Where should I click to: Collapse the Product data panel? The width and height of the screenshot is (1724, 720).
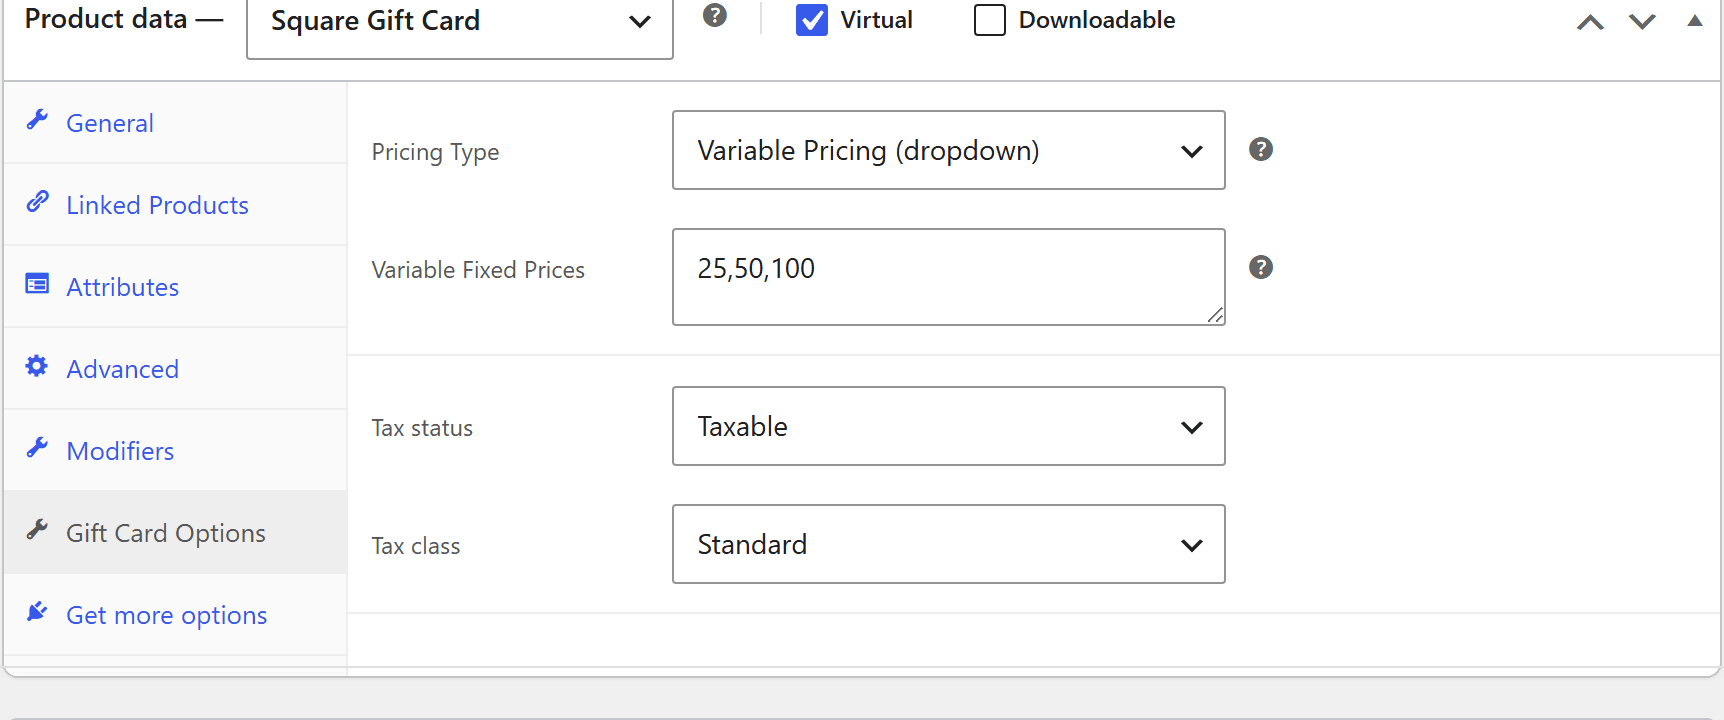pos(1695,21)
